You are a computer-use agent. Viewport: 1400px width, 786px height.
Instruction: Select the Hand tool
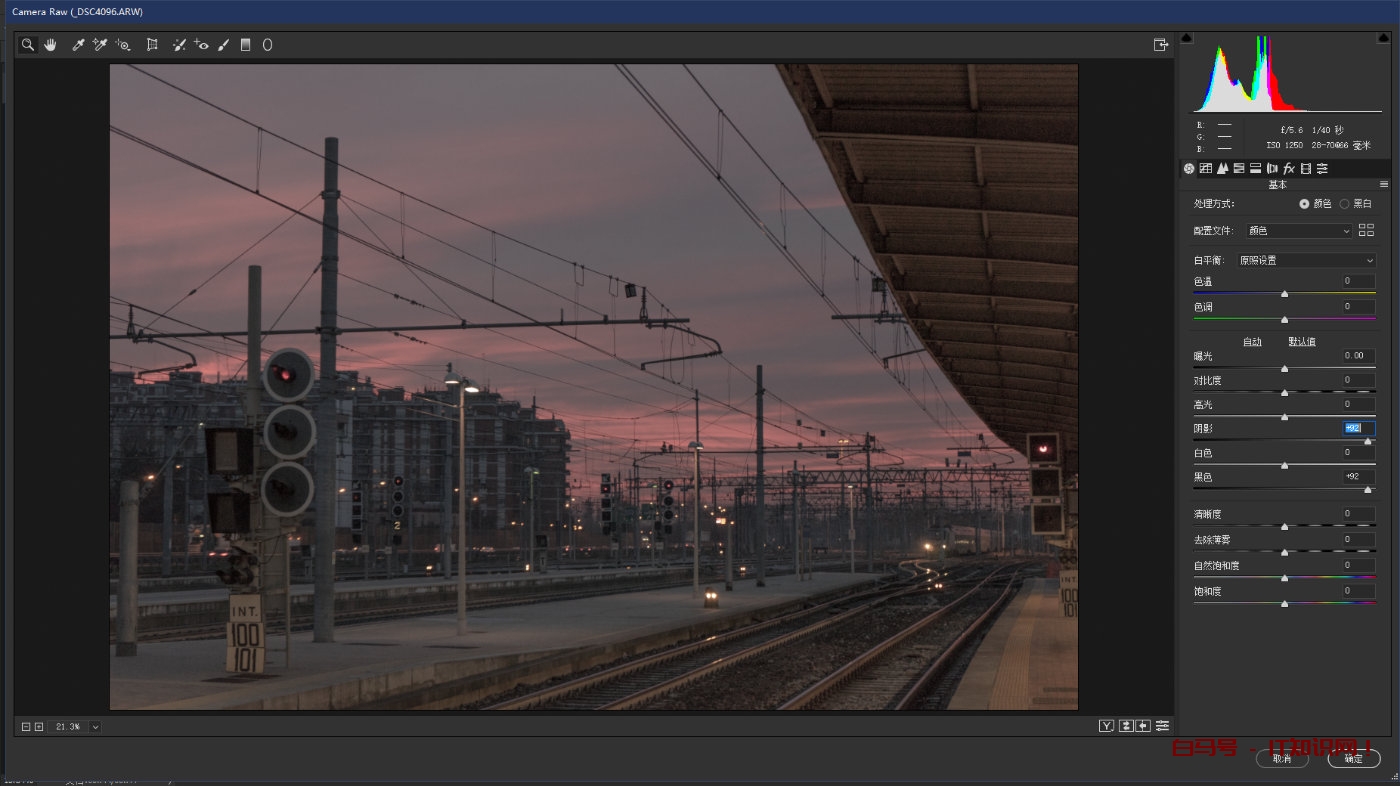50,45
